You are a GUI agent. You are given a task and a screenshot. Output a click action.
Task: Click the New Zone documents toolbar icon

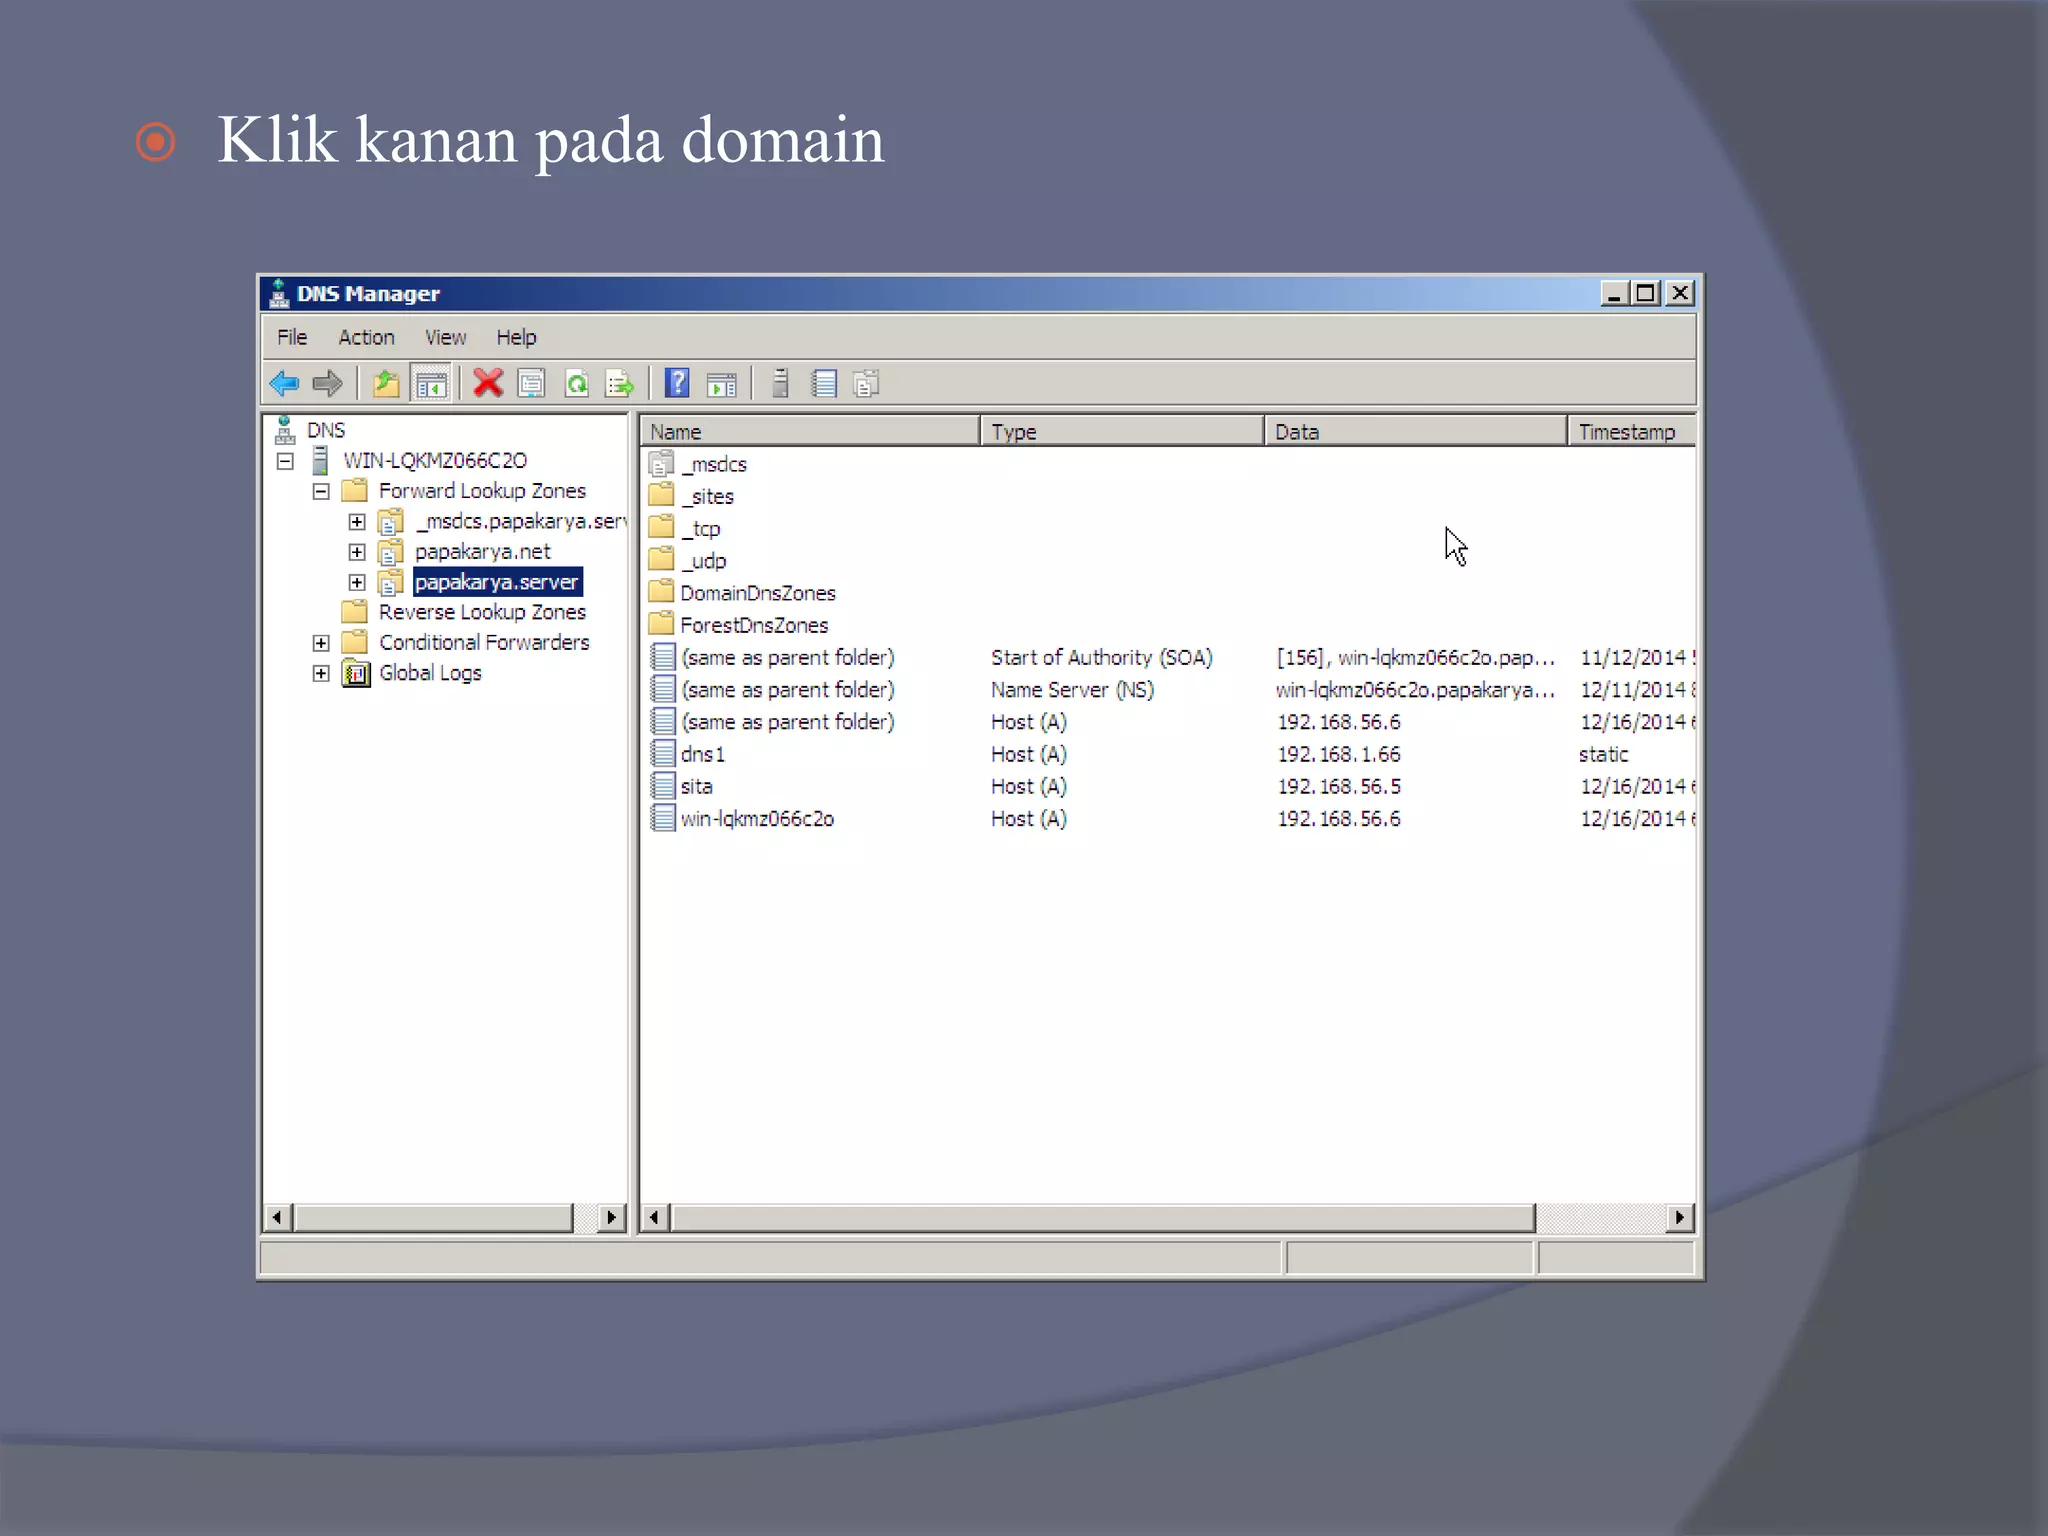click(866, 383)
